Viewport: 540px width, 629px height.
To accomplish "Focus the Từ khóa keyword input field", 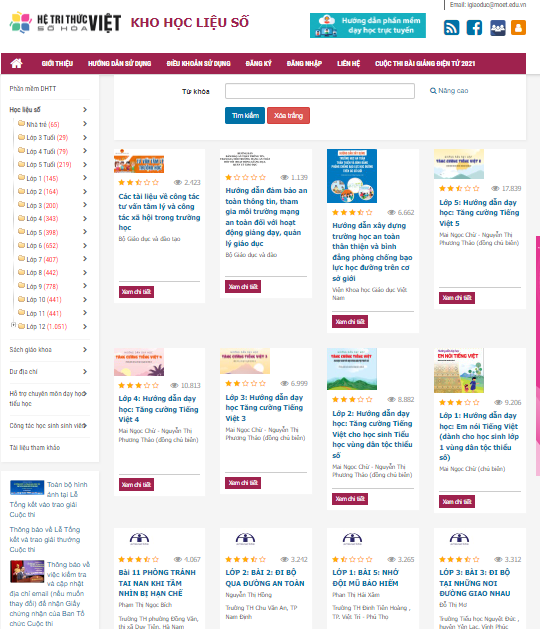I will click(320, 91).
